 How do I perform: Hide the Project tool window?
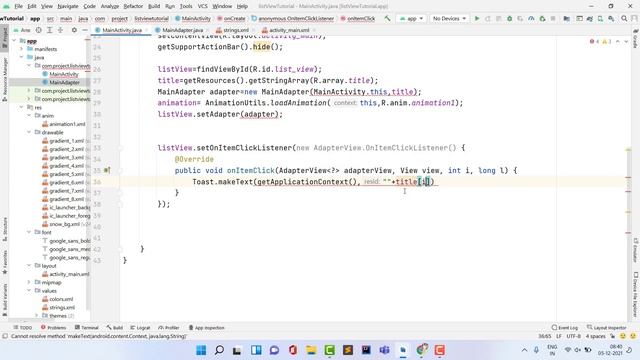pos(84,30)
